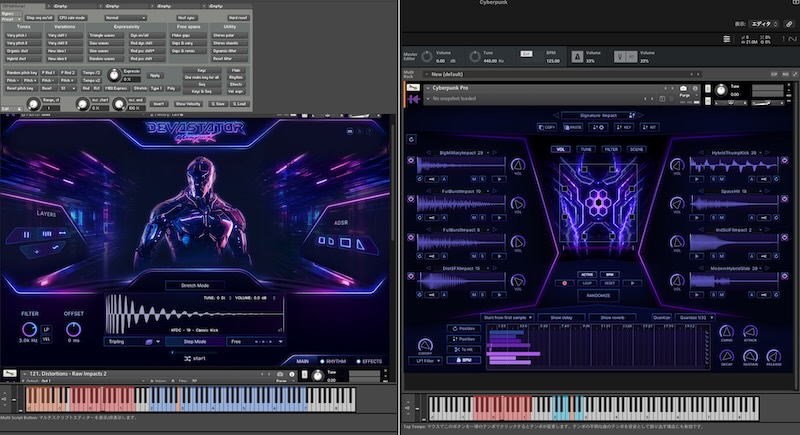
Task: Click the refresh icon above the left sample layers
Action: point(412,139)
